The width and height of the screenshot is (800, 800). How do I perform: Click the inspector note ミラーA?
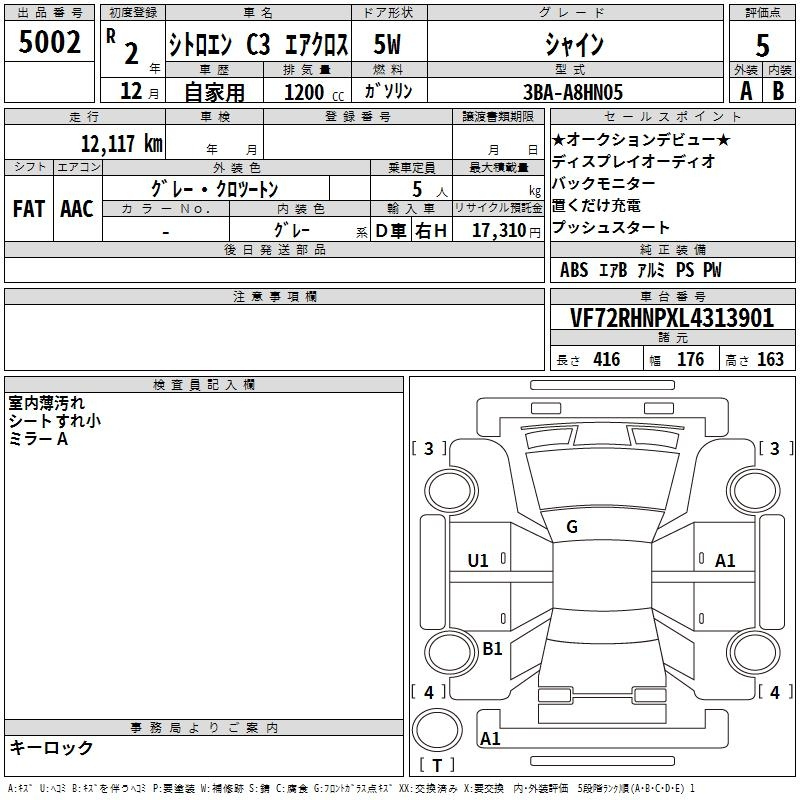(x=38, y=439)
